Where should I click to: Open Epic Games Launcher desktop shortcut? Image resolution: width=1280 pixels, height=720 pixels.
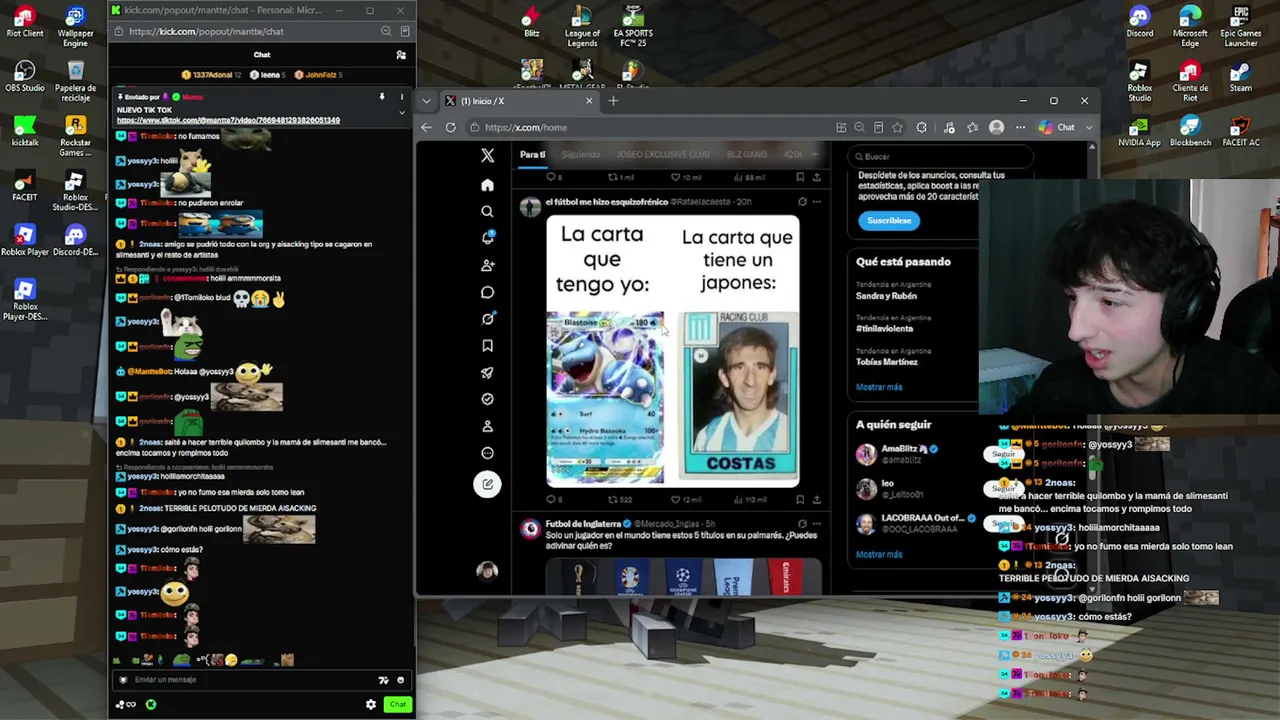[1240, 27]
